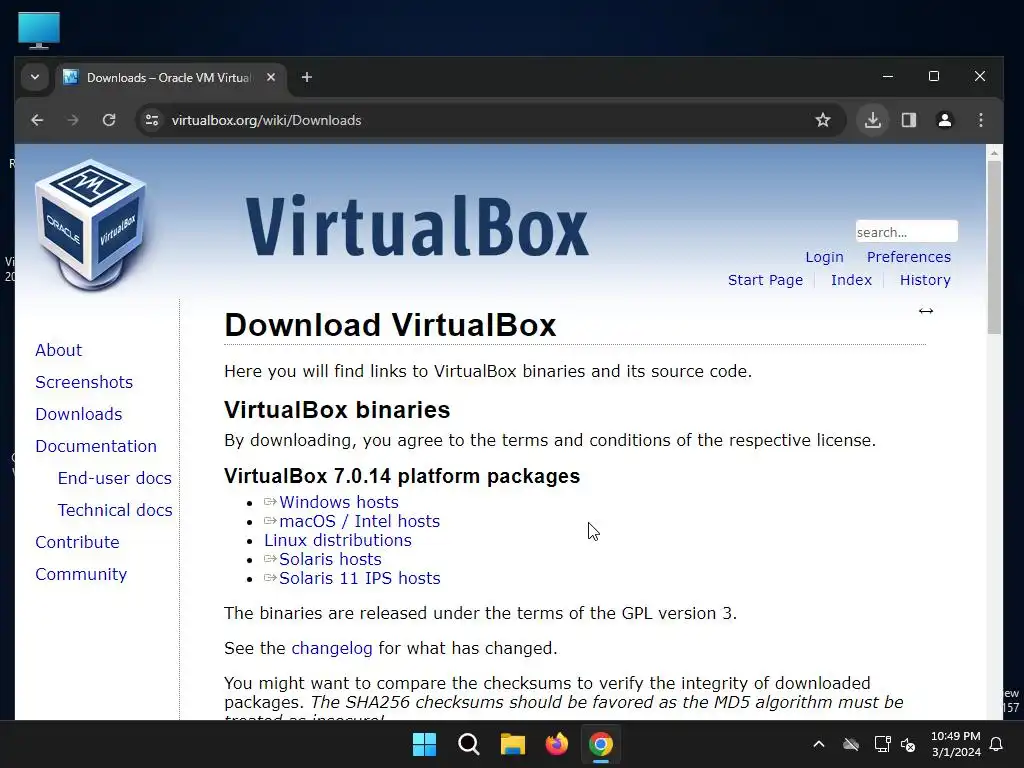Viewport: 1024px width, 768px height.
Task: Download the Solaris 11 IPS hosts package
Action: coord(360,578)
